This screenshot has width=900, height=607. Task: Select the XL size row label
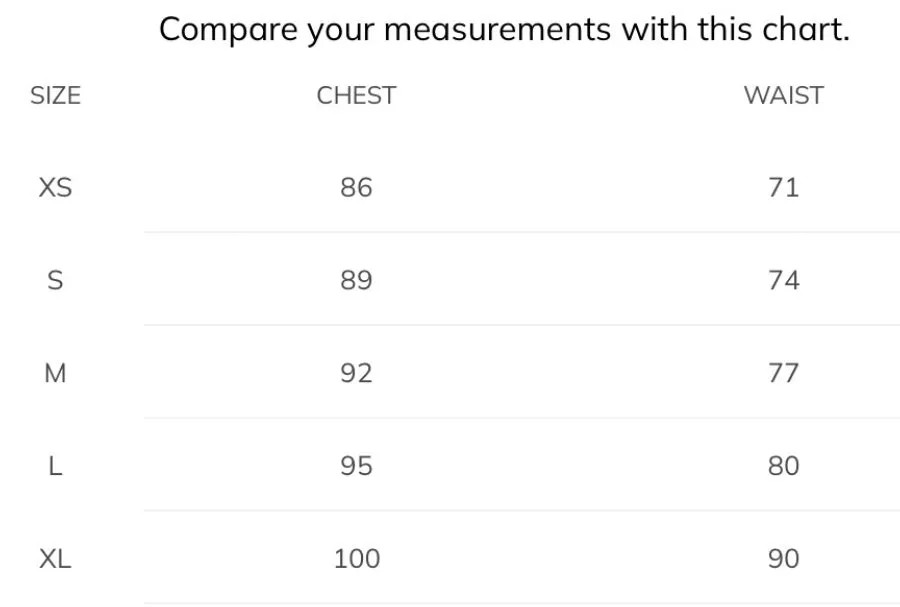tap(55, 559)
